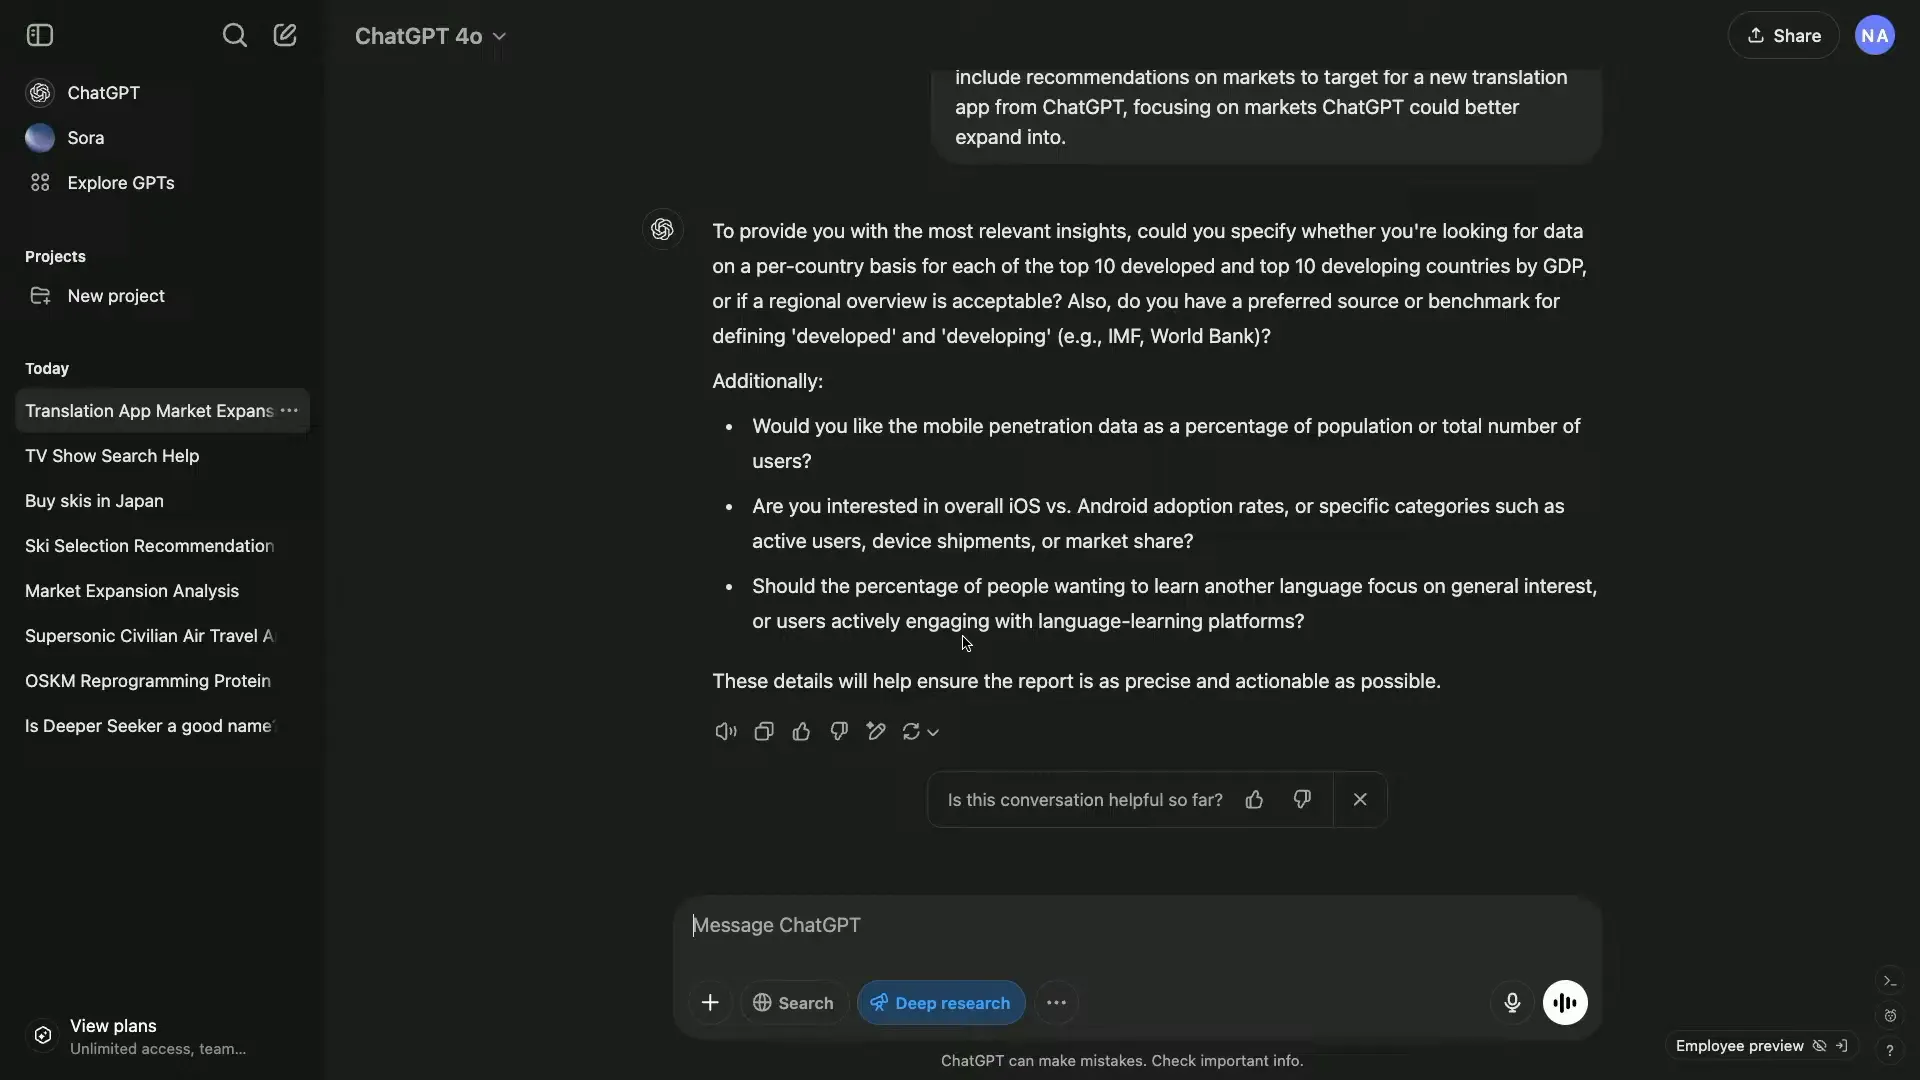Report a bug with the bug icon
The image size is (1920, 1080).
[1890, 1015]
